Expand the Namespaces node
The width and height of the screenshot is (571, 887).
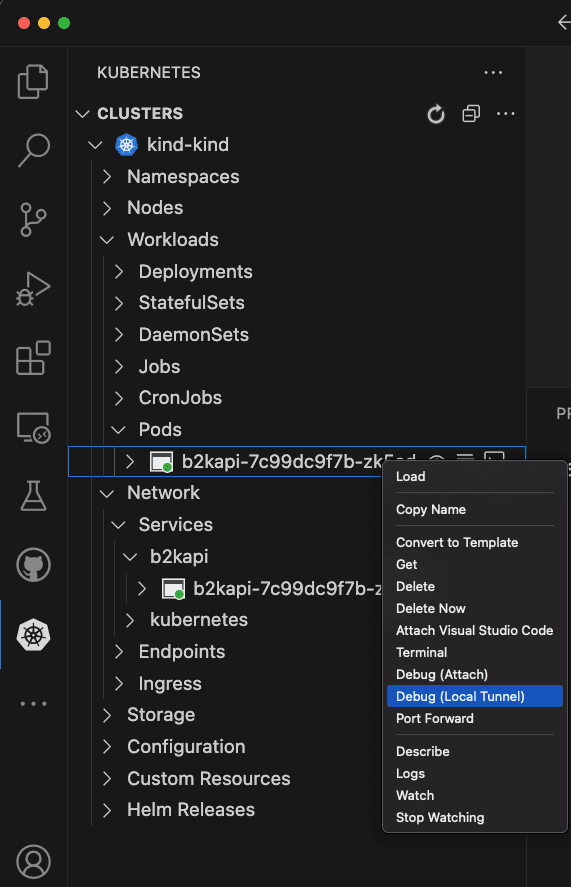[107, 176]
